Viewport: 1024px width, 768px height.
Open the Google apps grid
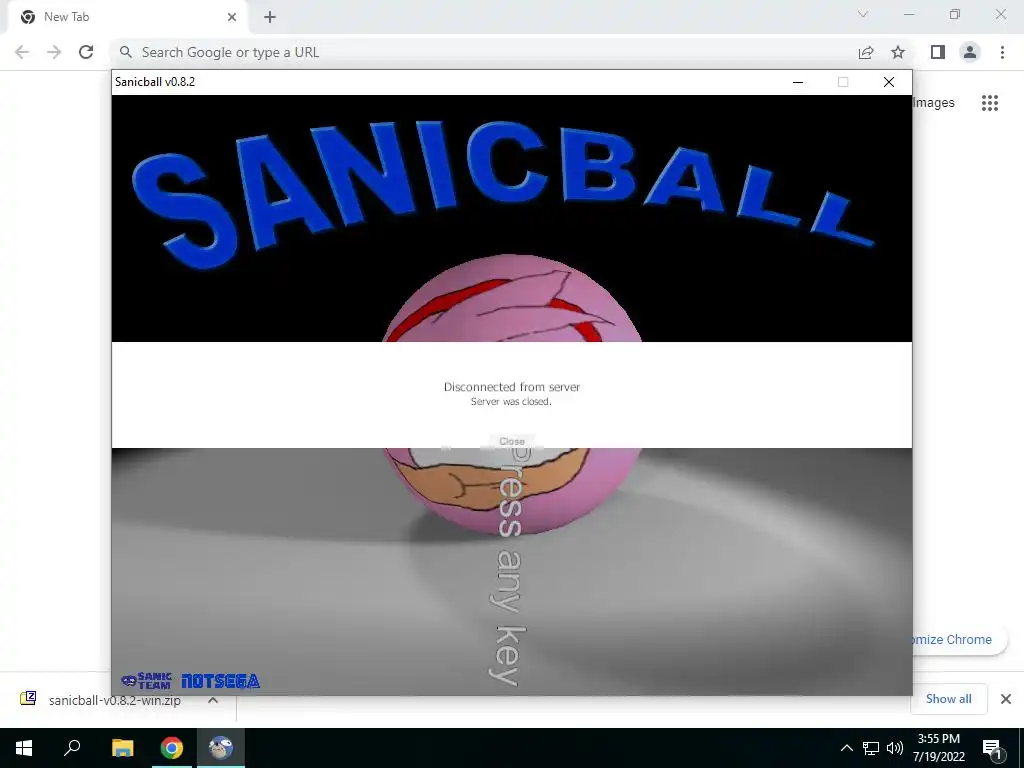pos(990,103)
